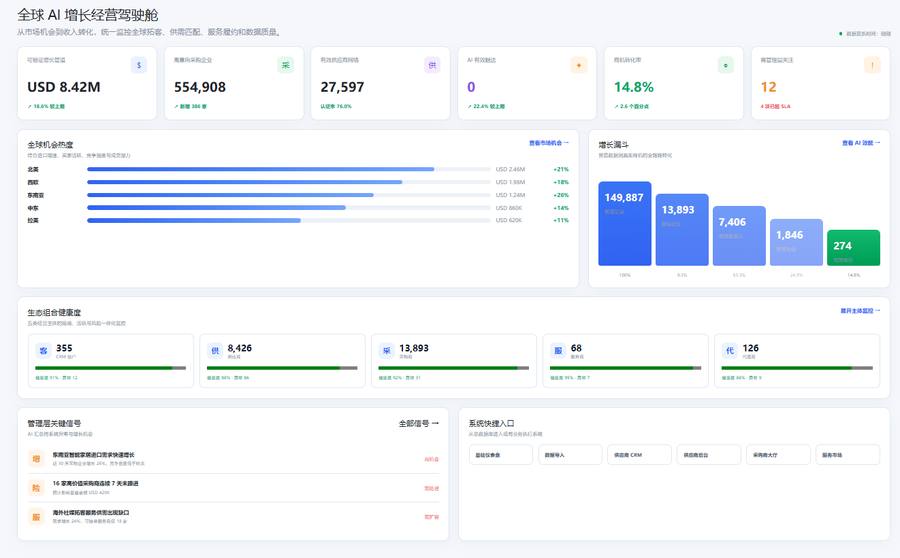The height and width of the screenshot is (558, 900).
Task: Click the 供应商 CRM quick entry button
Action: pyautogui.click(x=639, y=455)
